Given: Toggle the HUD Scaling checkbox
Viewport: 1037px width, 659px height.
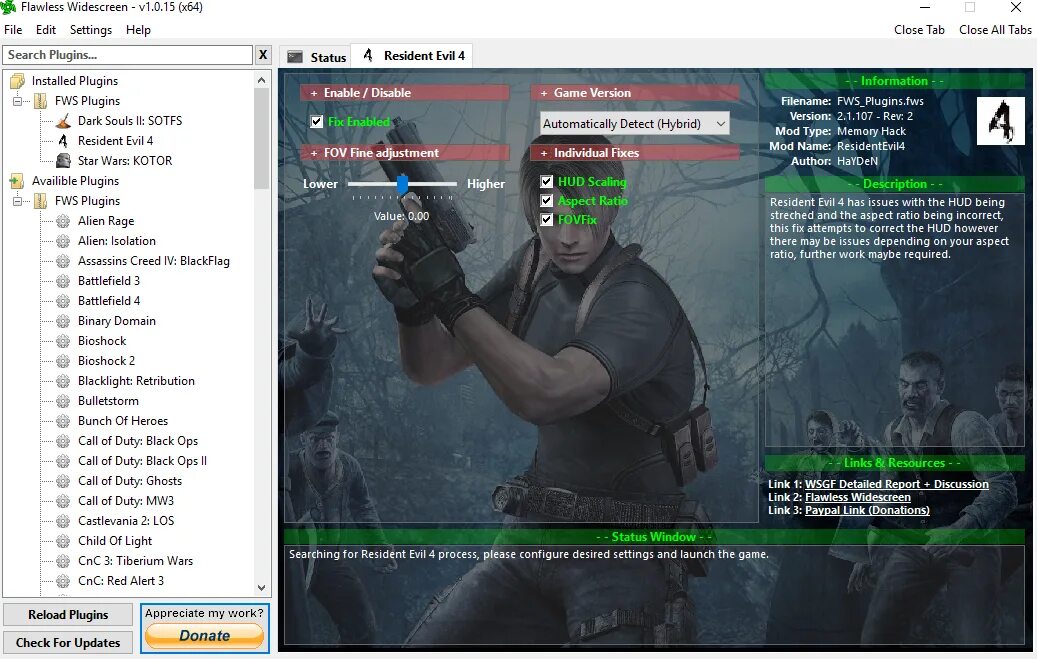Looking at the screenshot, I should pyautogui.click(x=547, y=181).
